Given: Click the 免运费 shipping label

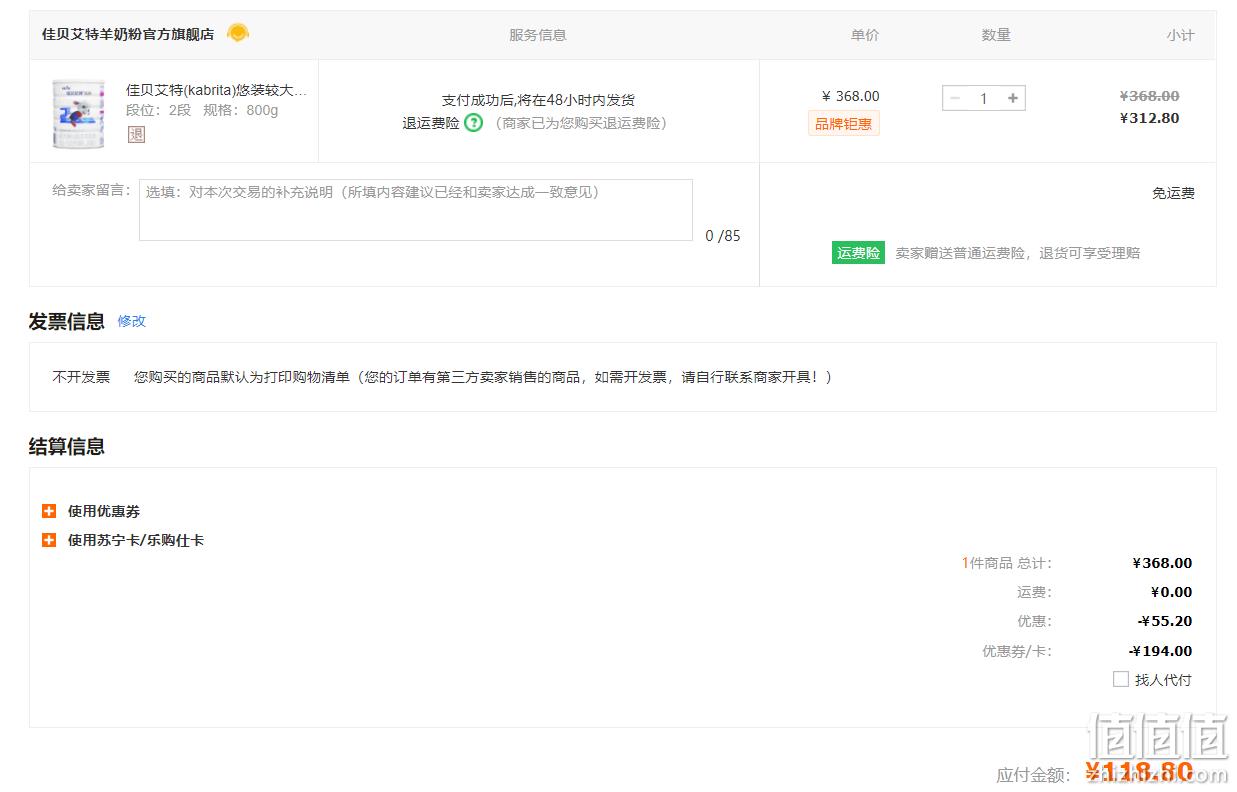Looking at the screenshot, I should pyautogui.click(x=1173, y=193).
